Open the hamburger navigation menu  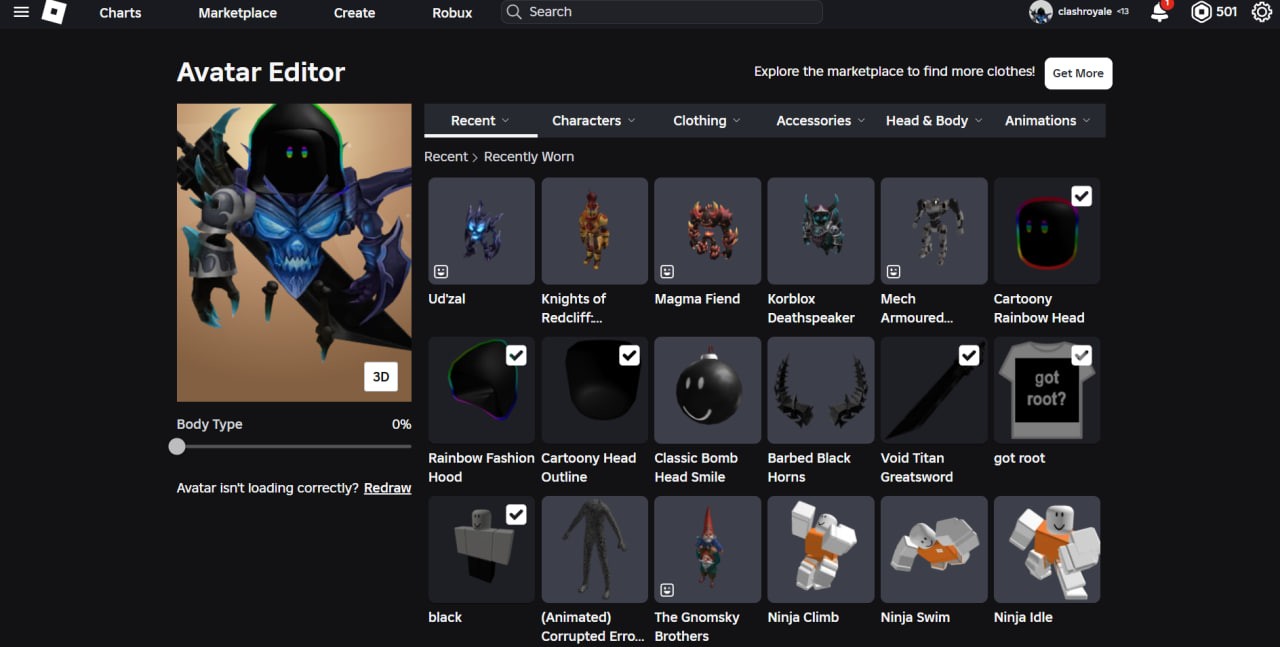point(21,13)
